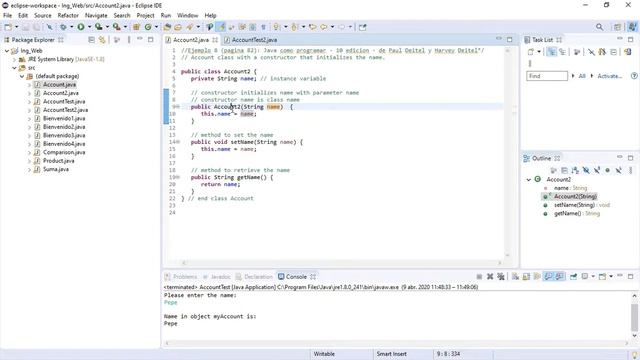Viewport: 640px width, 360px height.
Task: Click the All link in Task List
Action: [x=582, y=76]
